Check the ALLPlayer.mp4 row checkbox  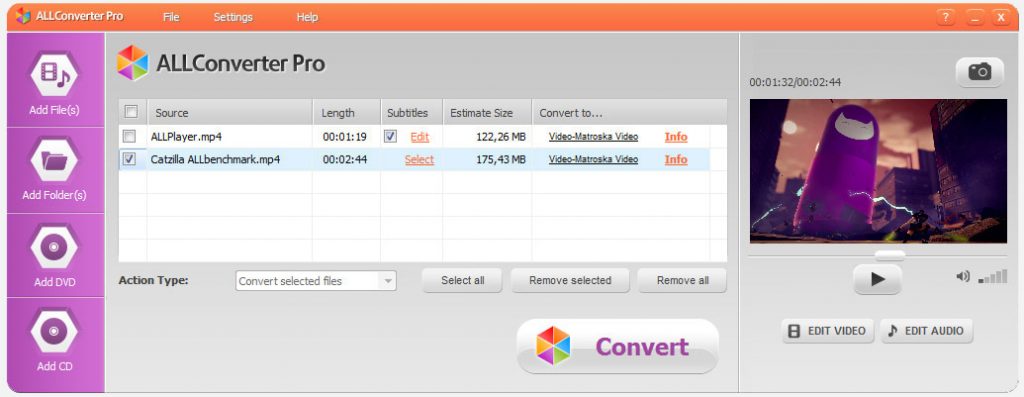[129, 136]
